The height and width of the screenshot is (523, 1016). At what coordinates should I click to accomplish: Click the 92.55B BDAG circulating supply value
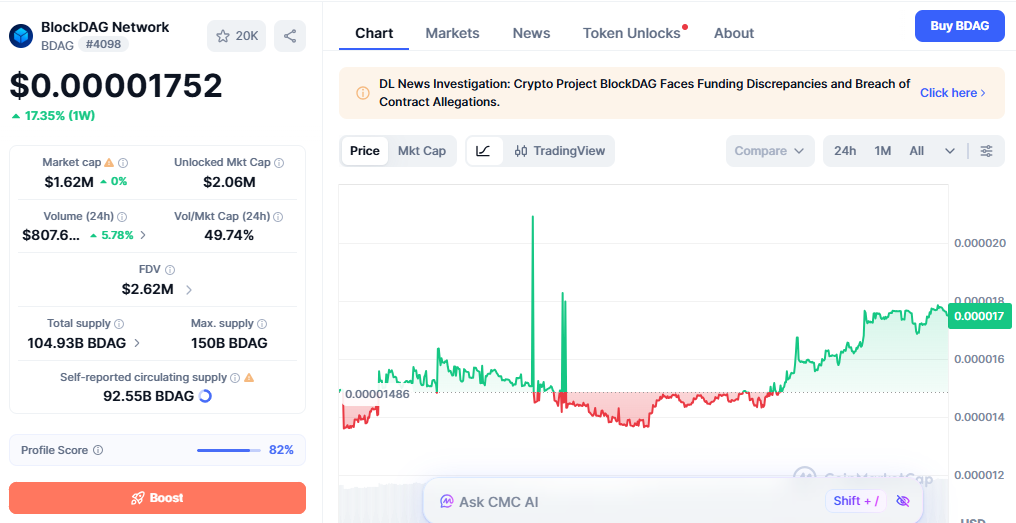point(148,396)
